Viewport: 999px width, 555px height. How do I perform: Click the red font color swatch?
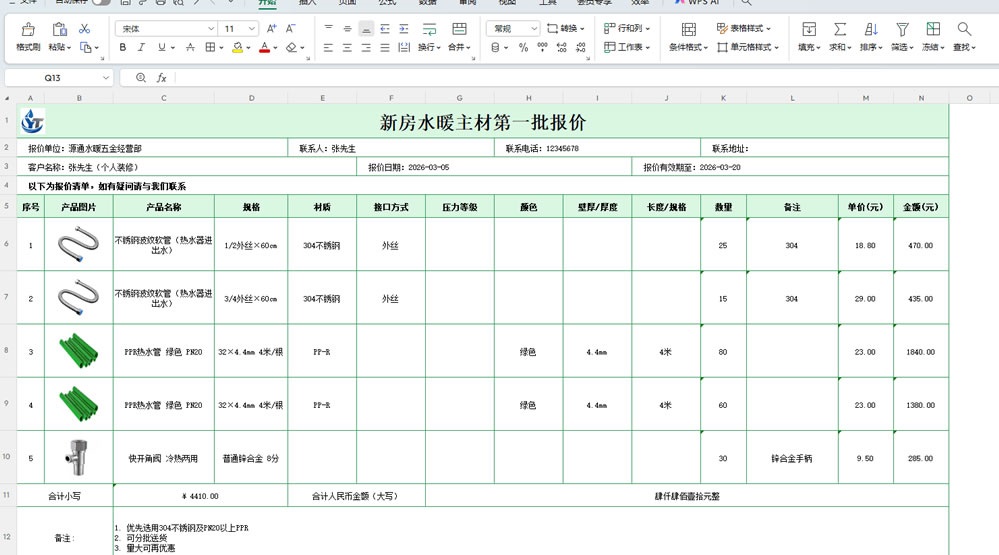pos(265,47)
